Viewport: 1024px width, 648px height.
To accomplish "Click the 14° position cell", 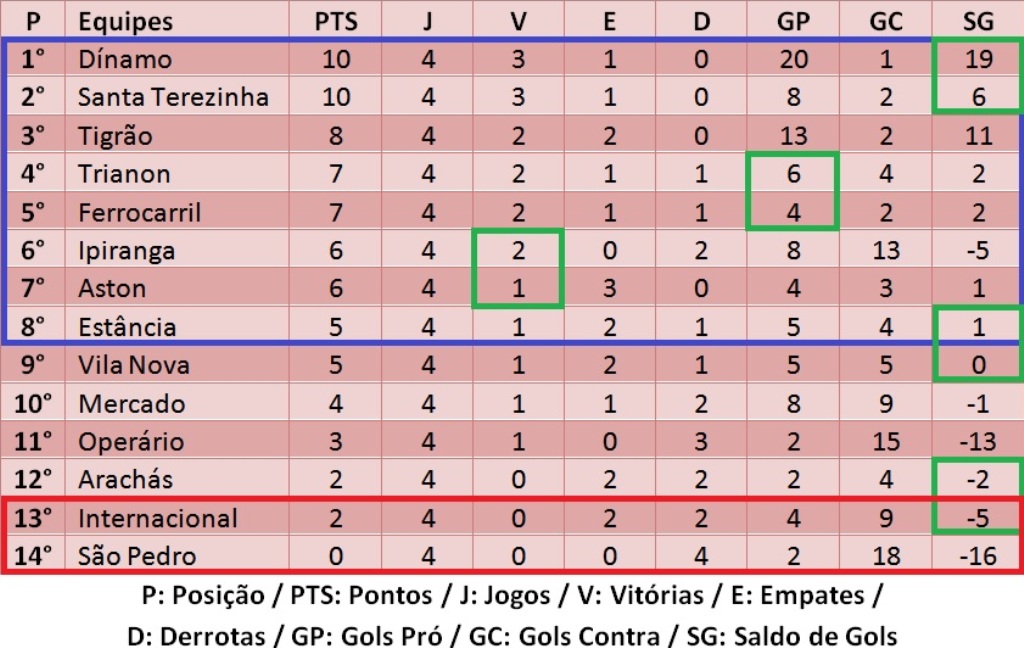I will pyautogui.click(x=36, y=556).
